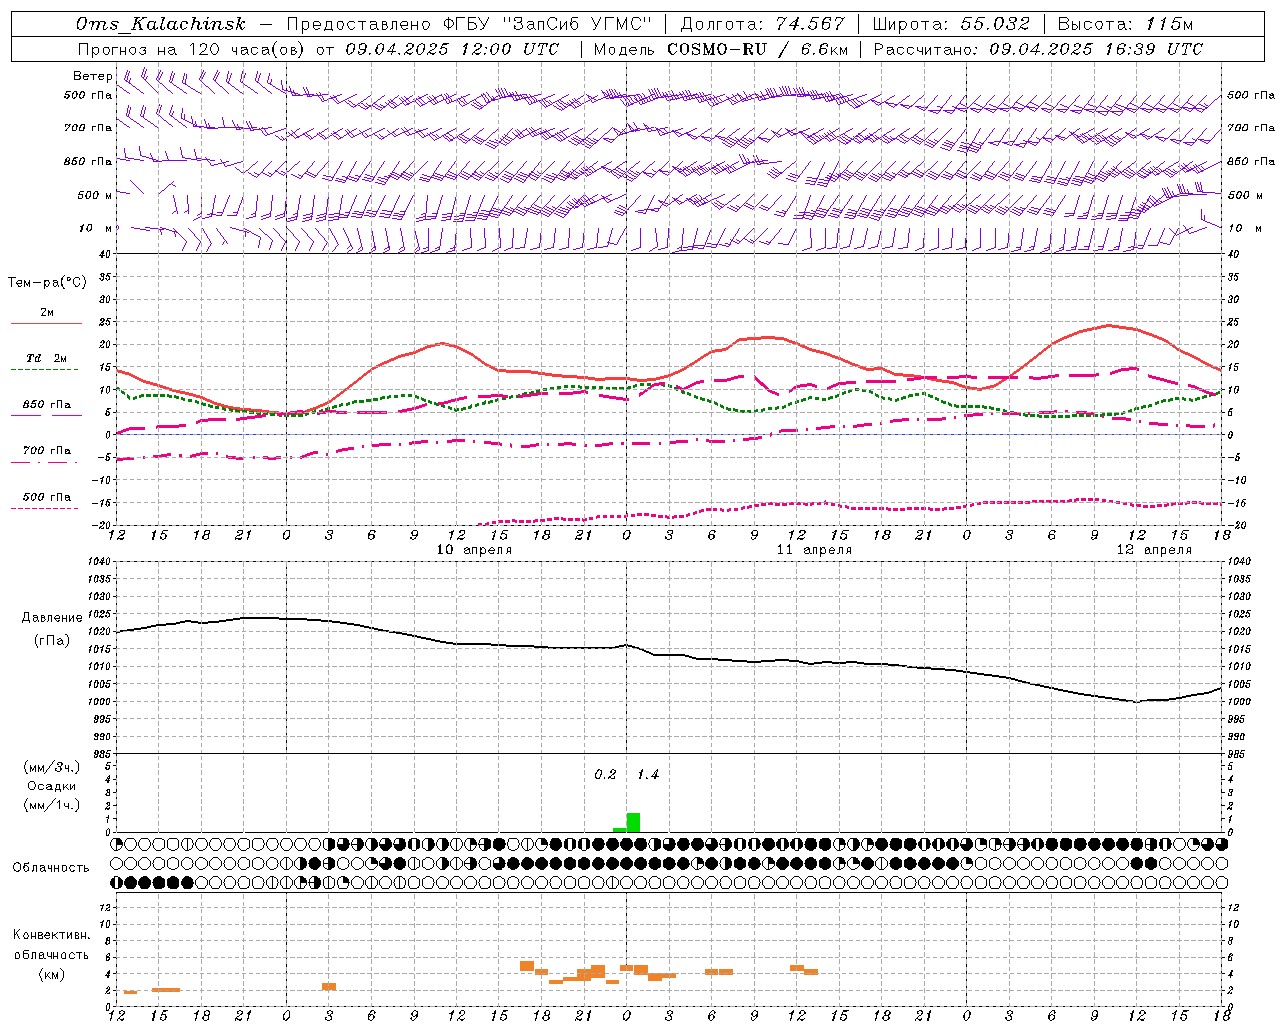
Task: Click the Oms_Kalachinsk station title
Action: [160, 24]
